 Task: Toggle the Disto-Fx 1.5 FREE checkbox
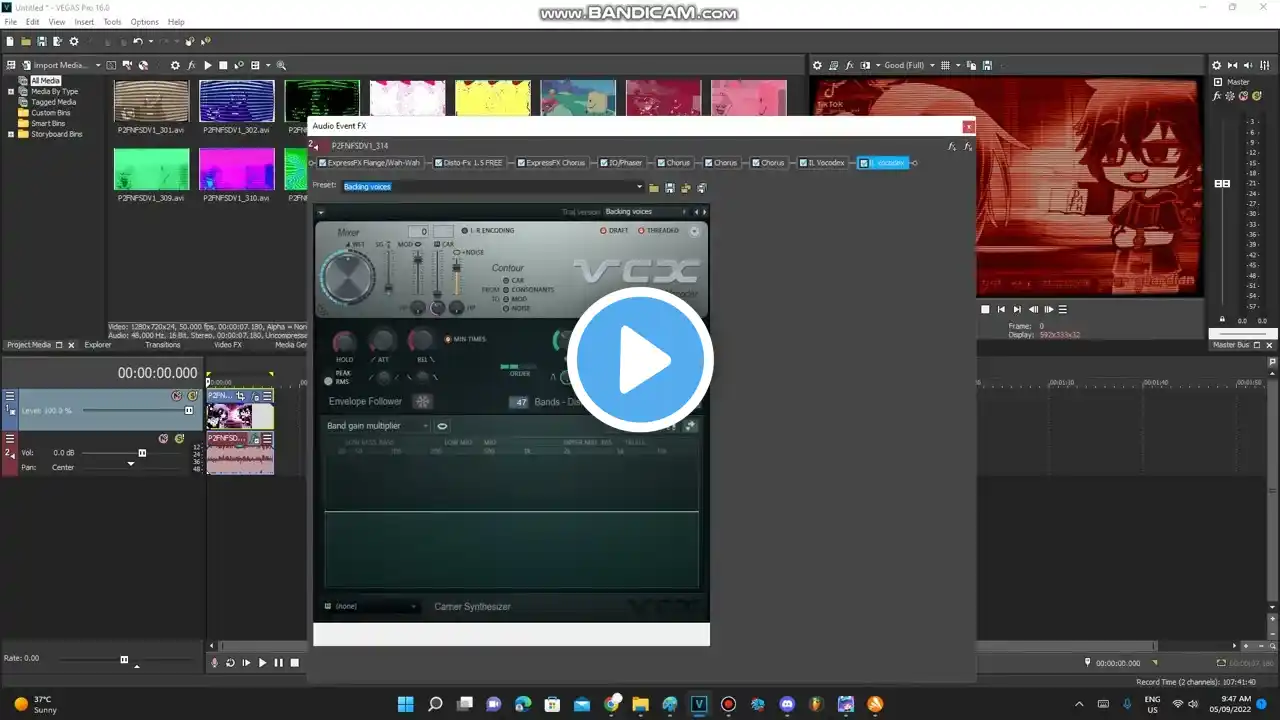(x=438, y=163)
